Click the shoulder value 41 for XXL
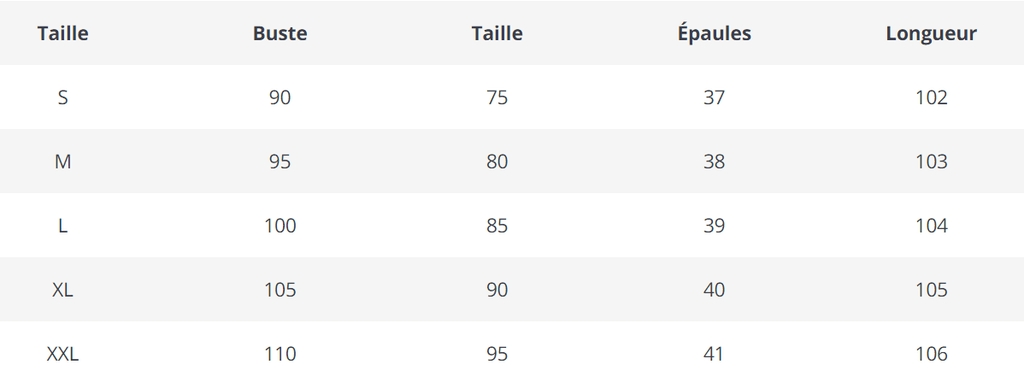Image resolution: width=1024 pixels, height=388 pixels. pos(714,354)
